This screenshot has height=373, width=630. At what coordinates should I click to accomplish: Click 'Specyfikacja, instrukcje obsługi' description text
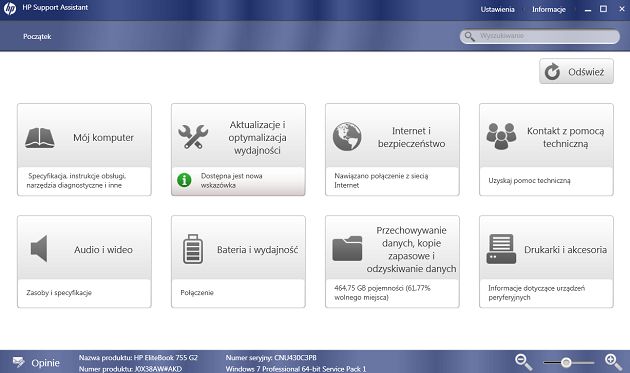click(x=76, y=180)
